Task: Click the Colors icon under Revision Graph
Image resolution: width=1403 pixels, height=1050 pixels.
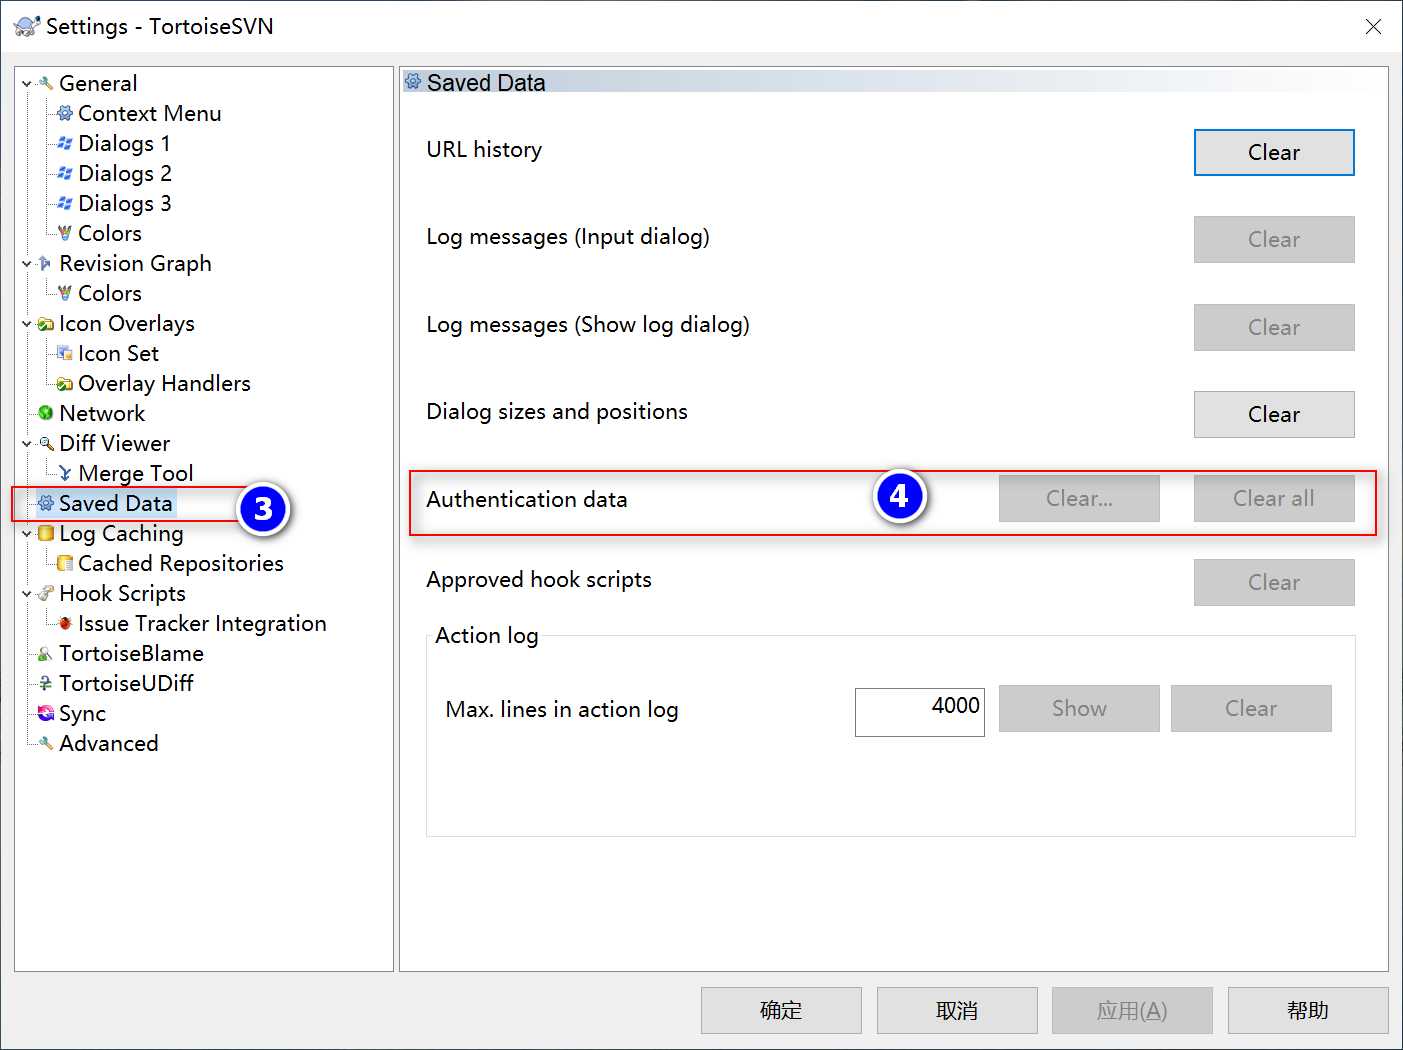Action: point(65,293)
